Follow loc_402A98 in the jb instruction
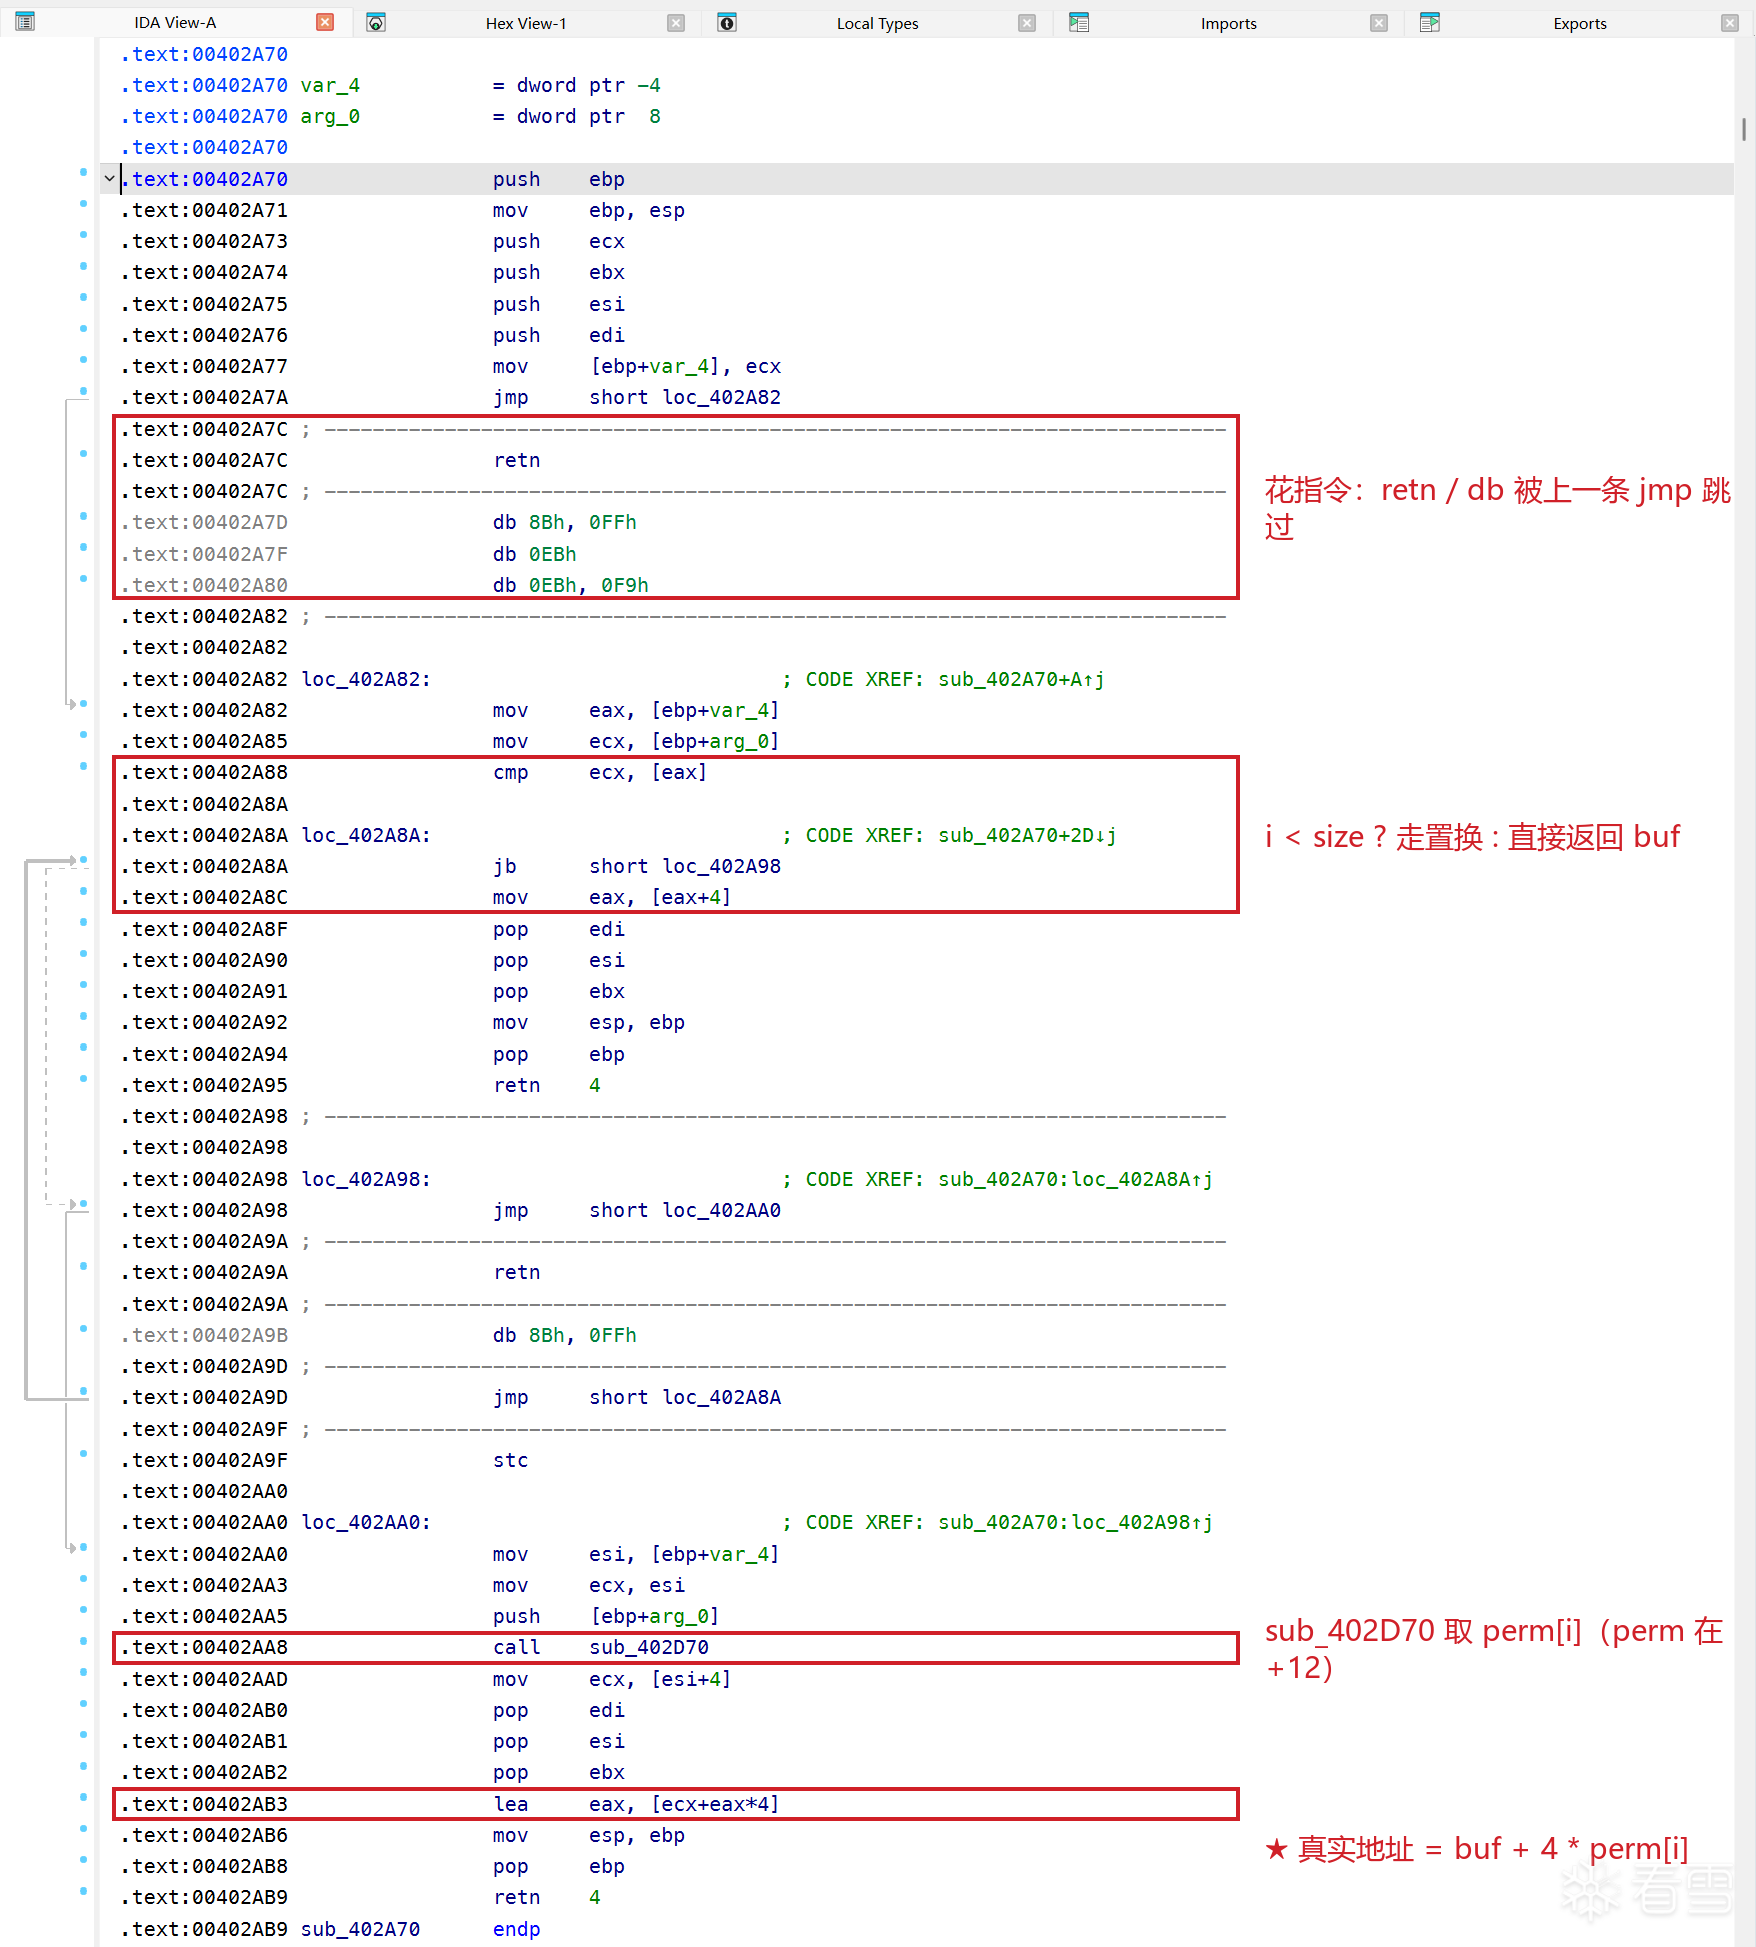Viewport: 1756px width, 1947px height. (721, 867)
